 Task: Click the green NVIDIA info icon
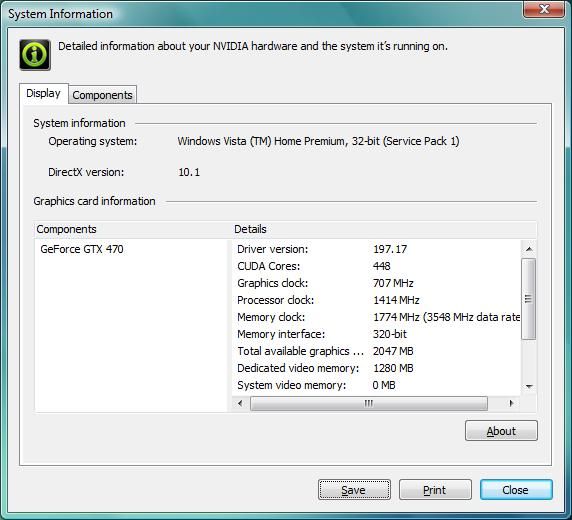[35, 55]
